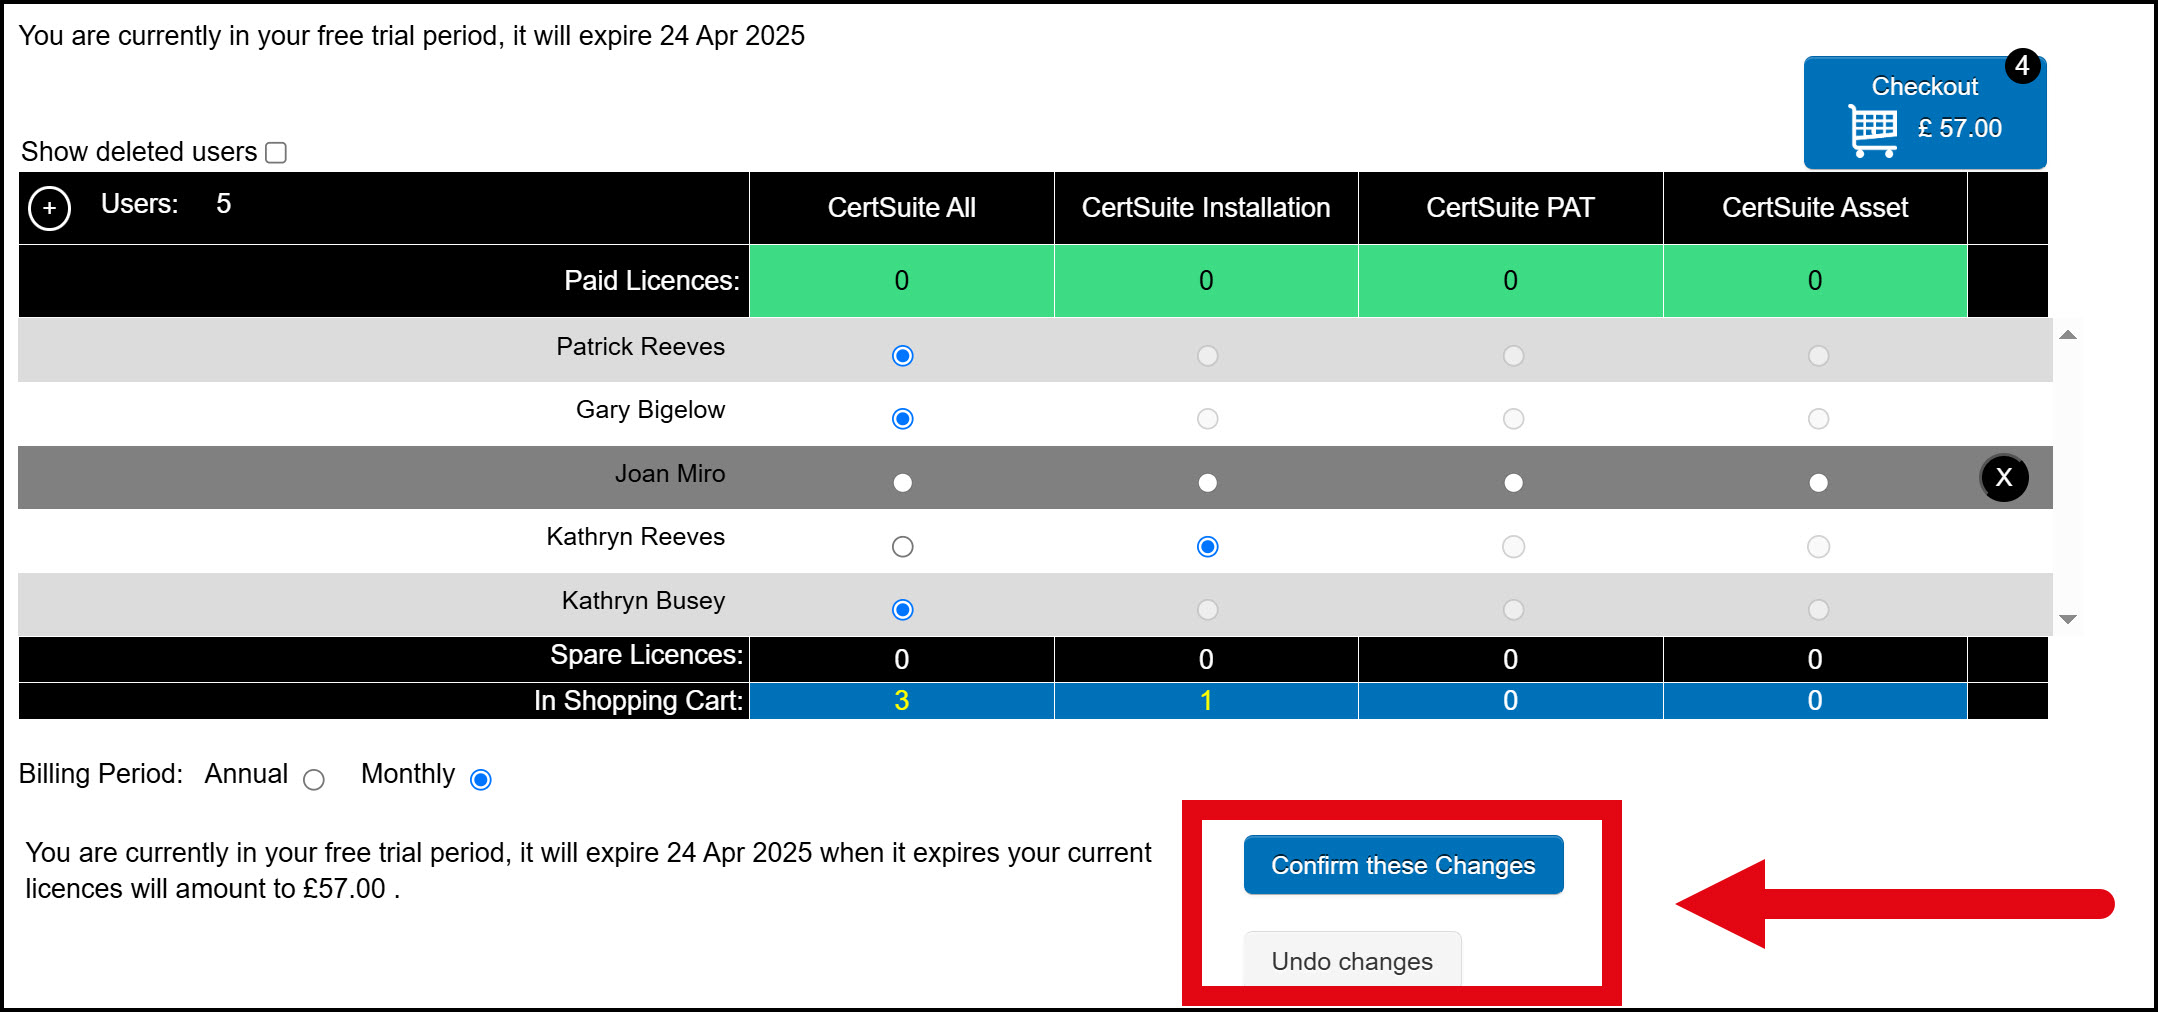Click the Kathryn Busey user name
2158x1012 pixels.
643,601
